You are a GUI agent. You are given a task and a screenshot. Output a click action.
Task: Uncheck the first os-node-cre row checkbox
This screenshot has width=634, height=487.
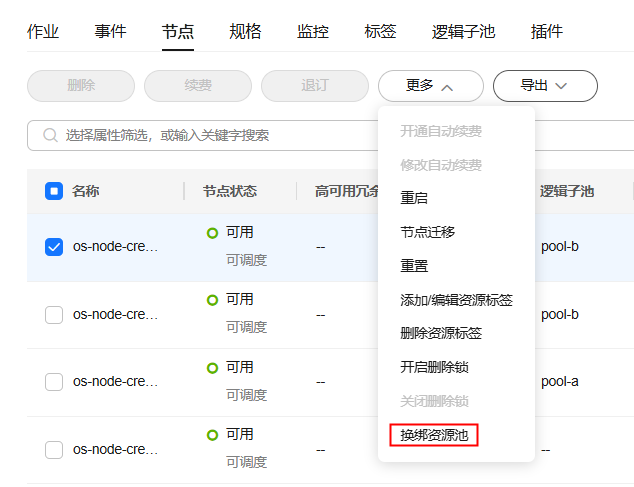pos(54,247)
